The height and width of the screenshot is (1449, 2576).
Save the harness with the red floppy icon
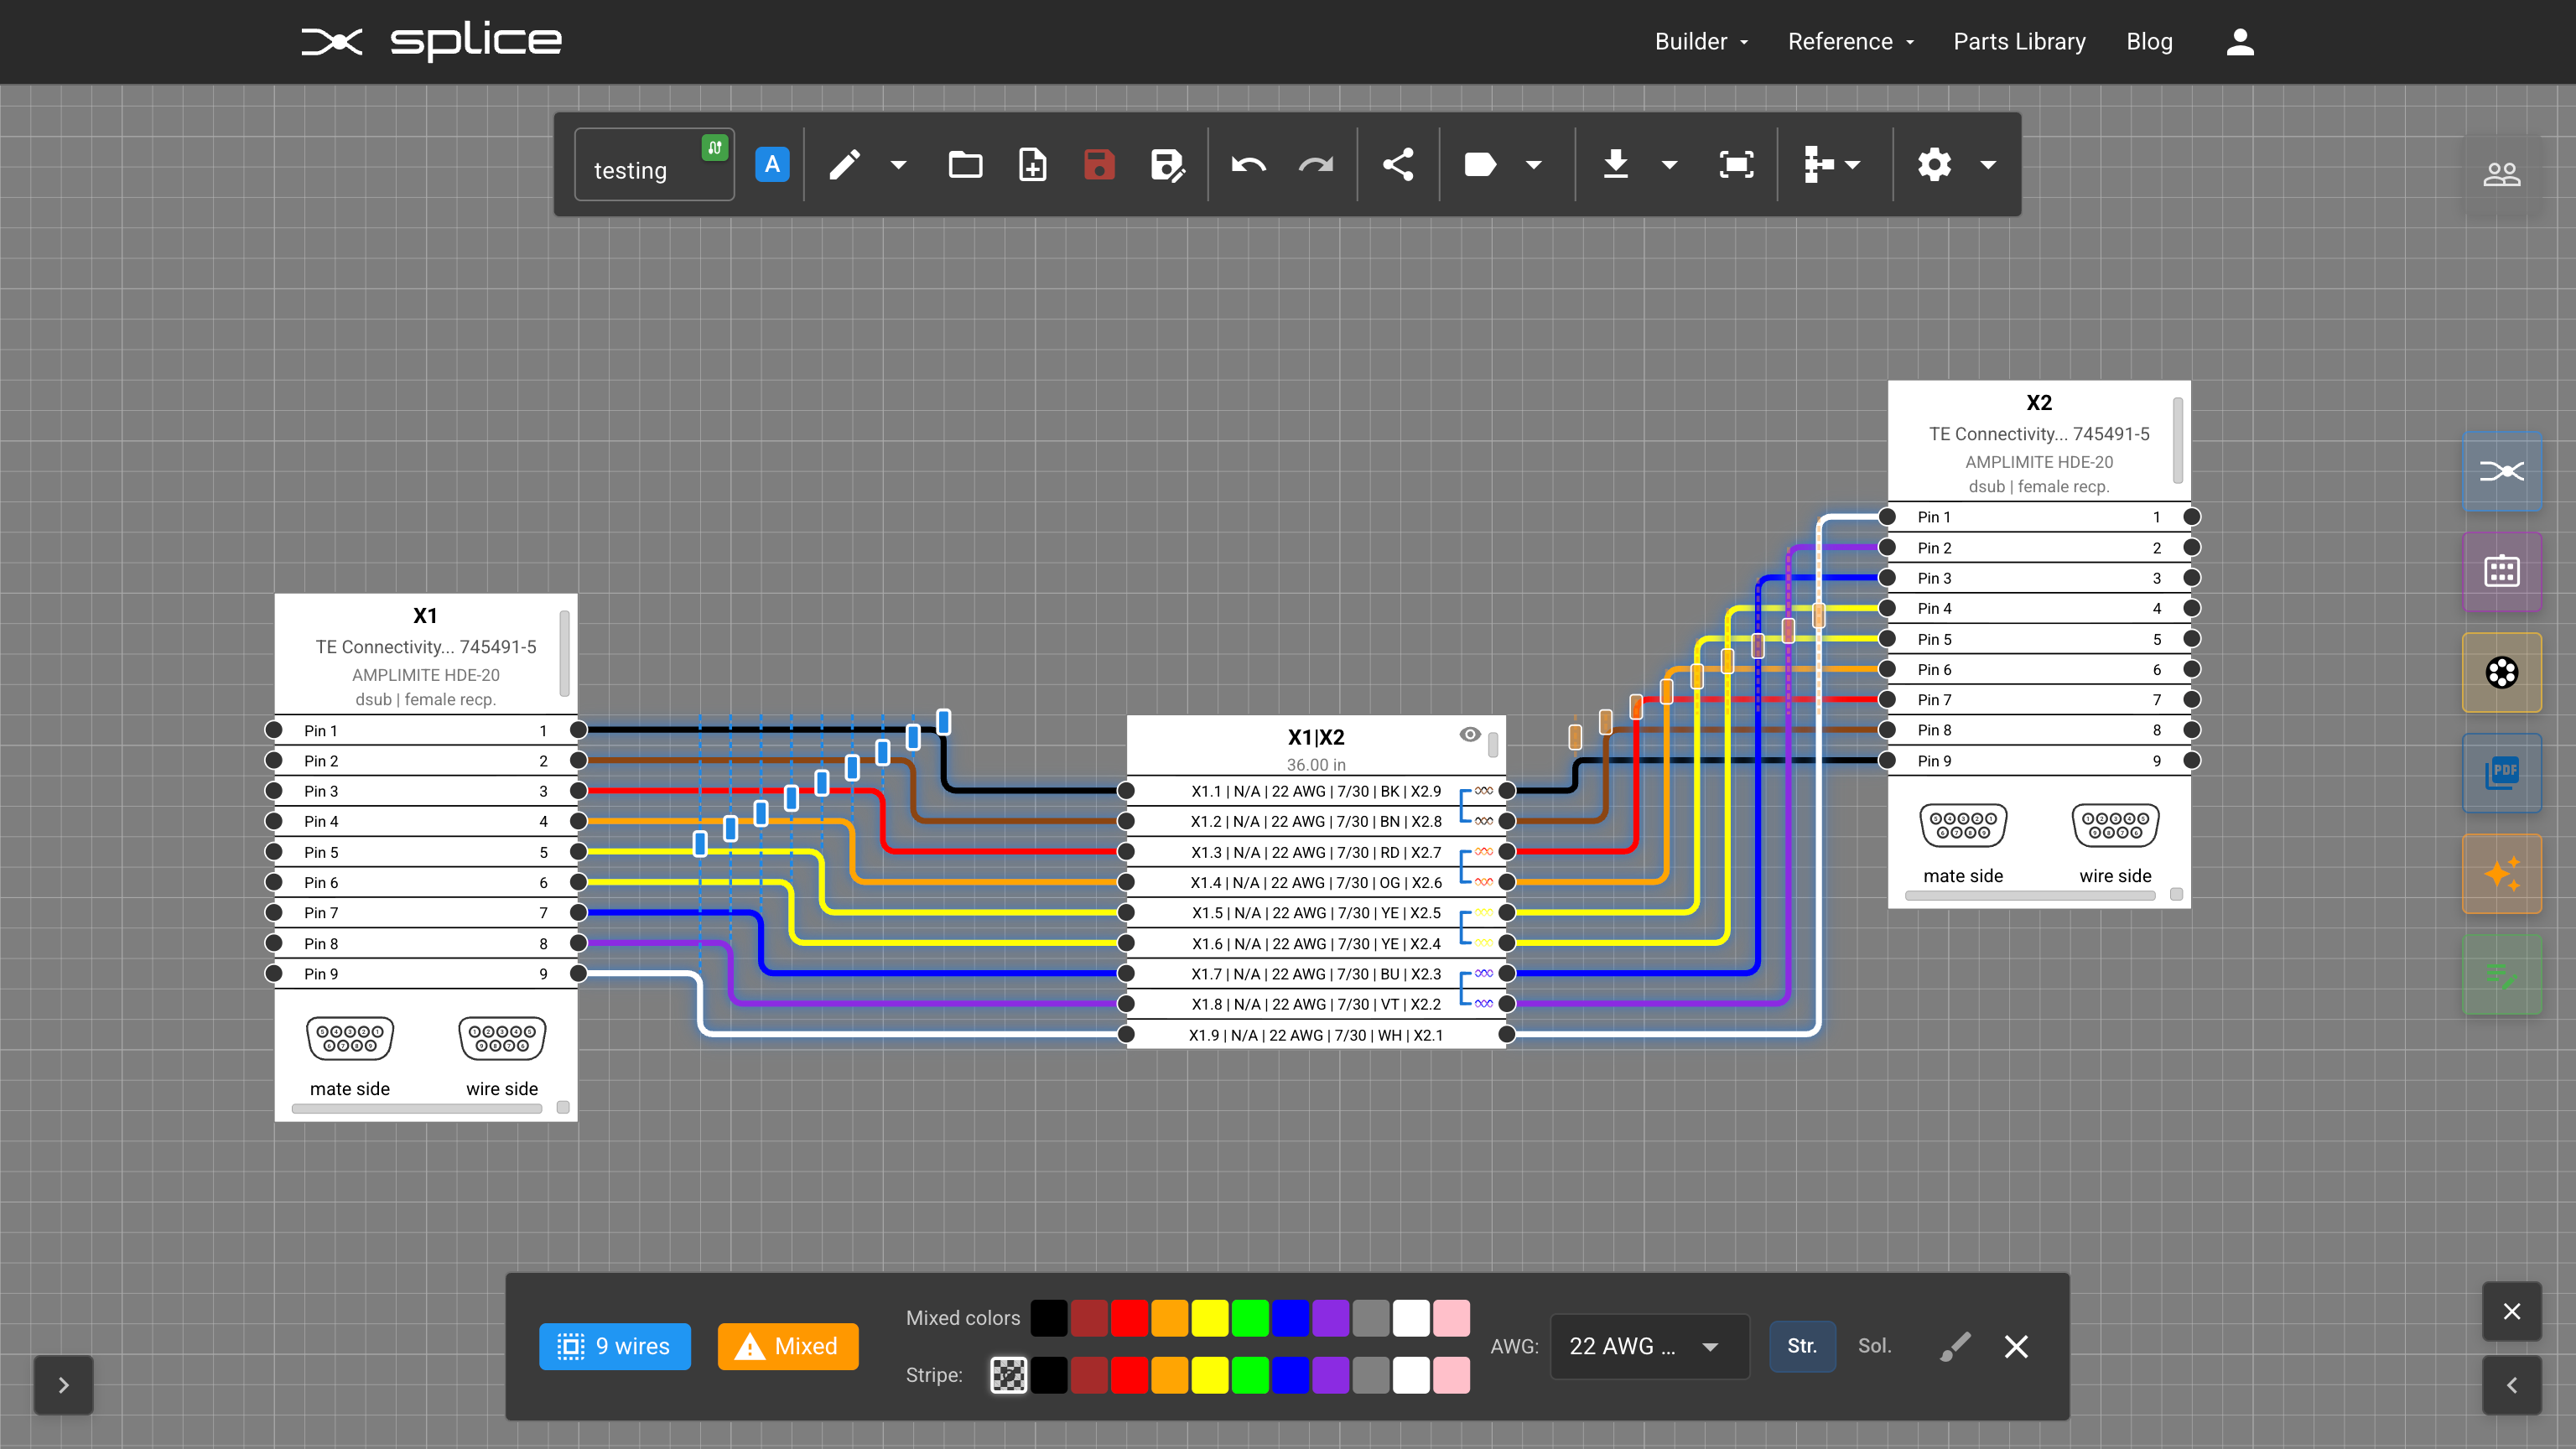(1099, 164)
